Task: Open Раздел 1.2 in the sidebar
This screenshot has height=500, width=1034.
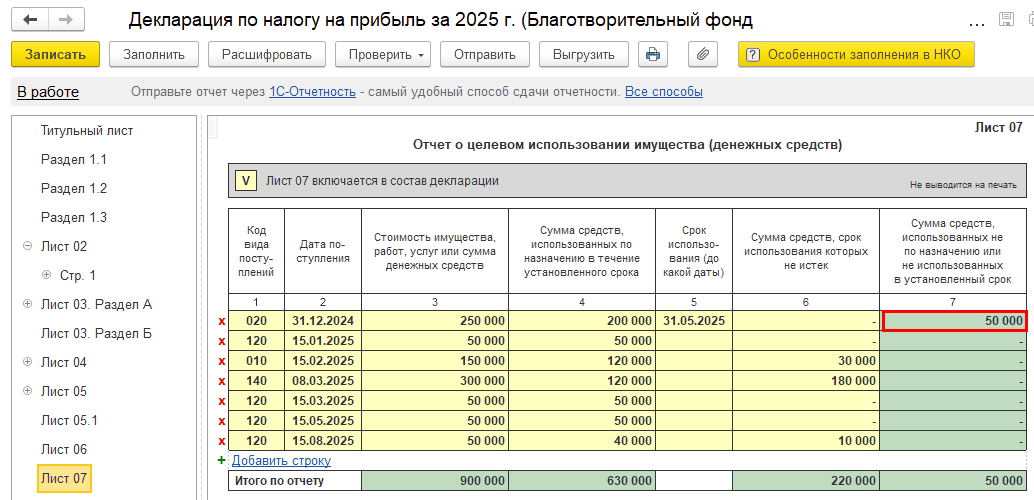Action: tap(73, 188)
